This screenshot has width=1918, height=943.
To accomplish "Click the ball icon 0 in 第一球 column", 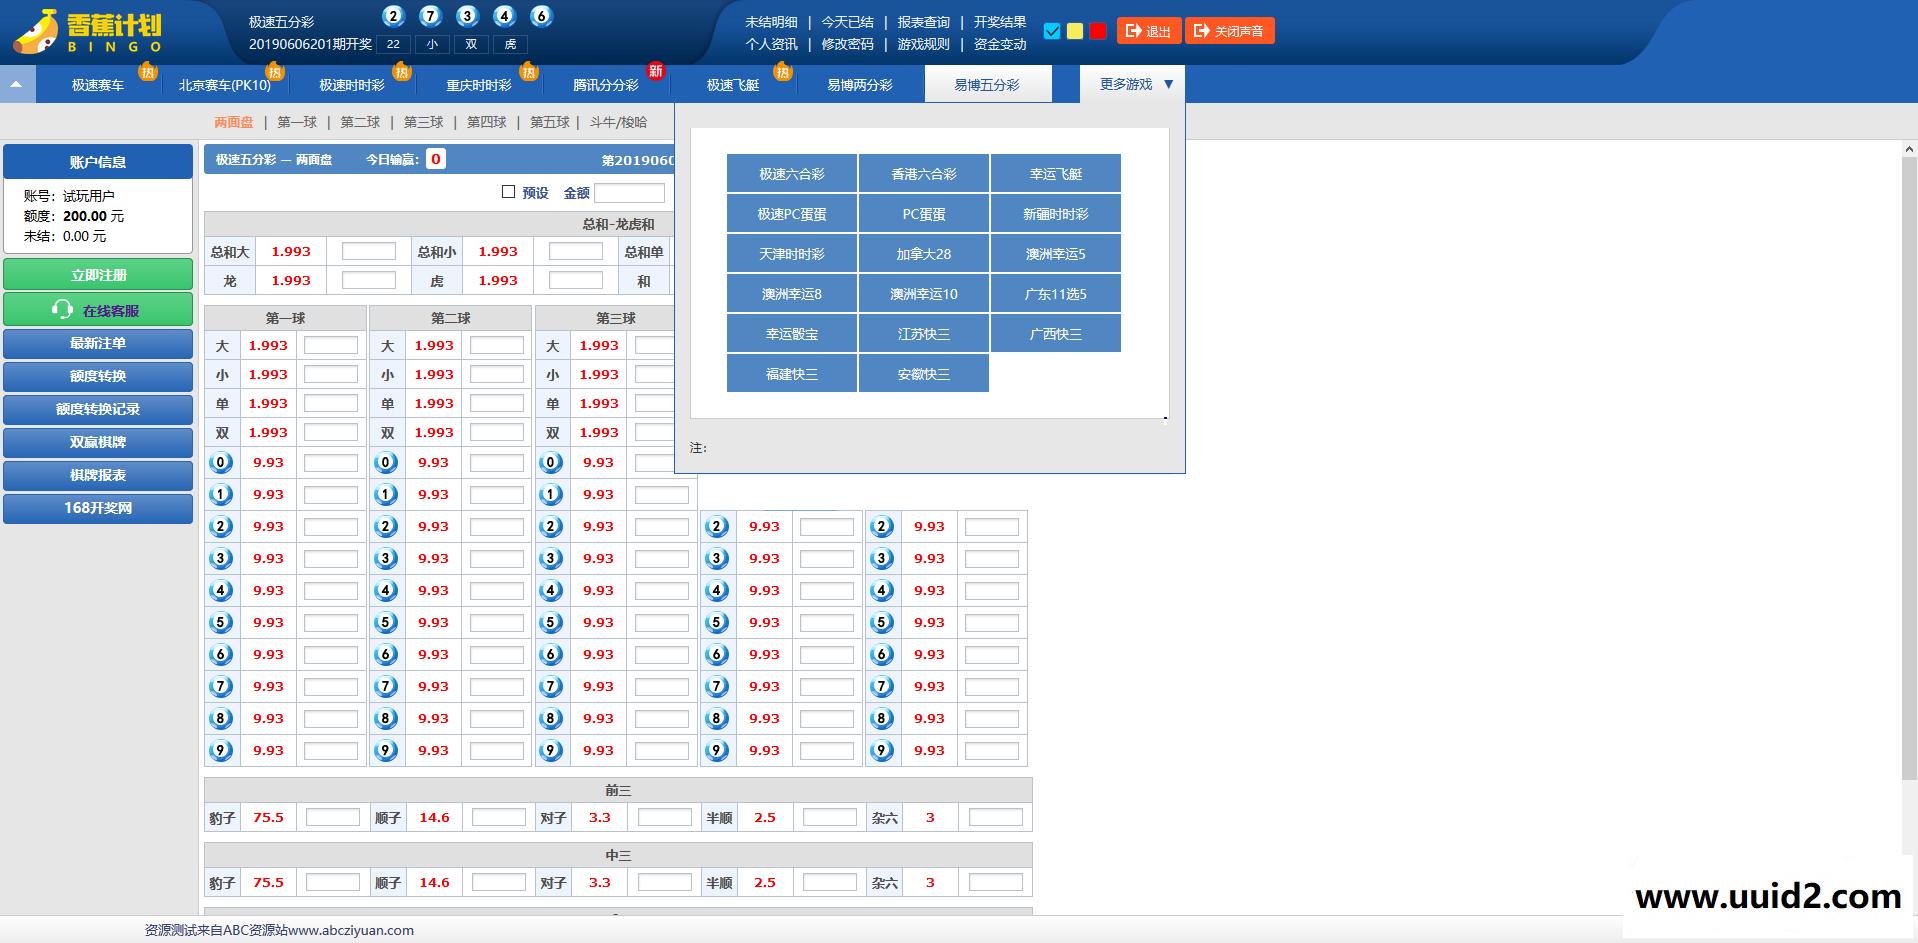I will 220,462.
